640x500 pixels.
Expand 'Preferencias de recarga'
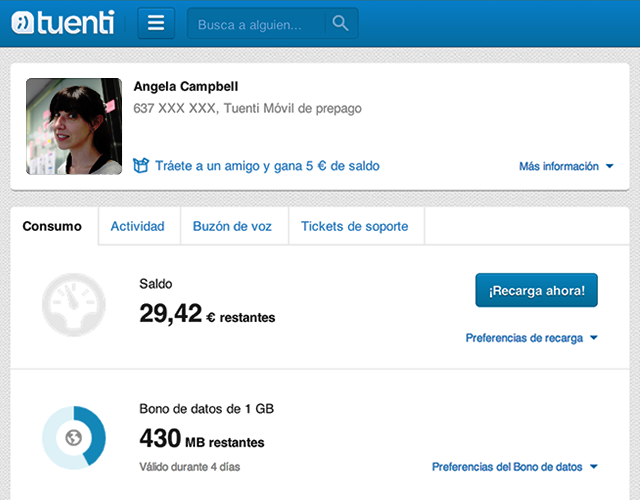click(x=531, y=338)
